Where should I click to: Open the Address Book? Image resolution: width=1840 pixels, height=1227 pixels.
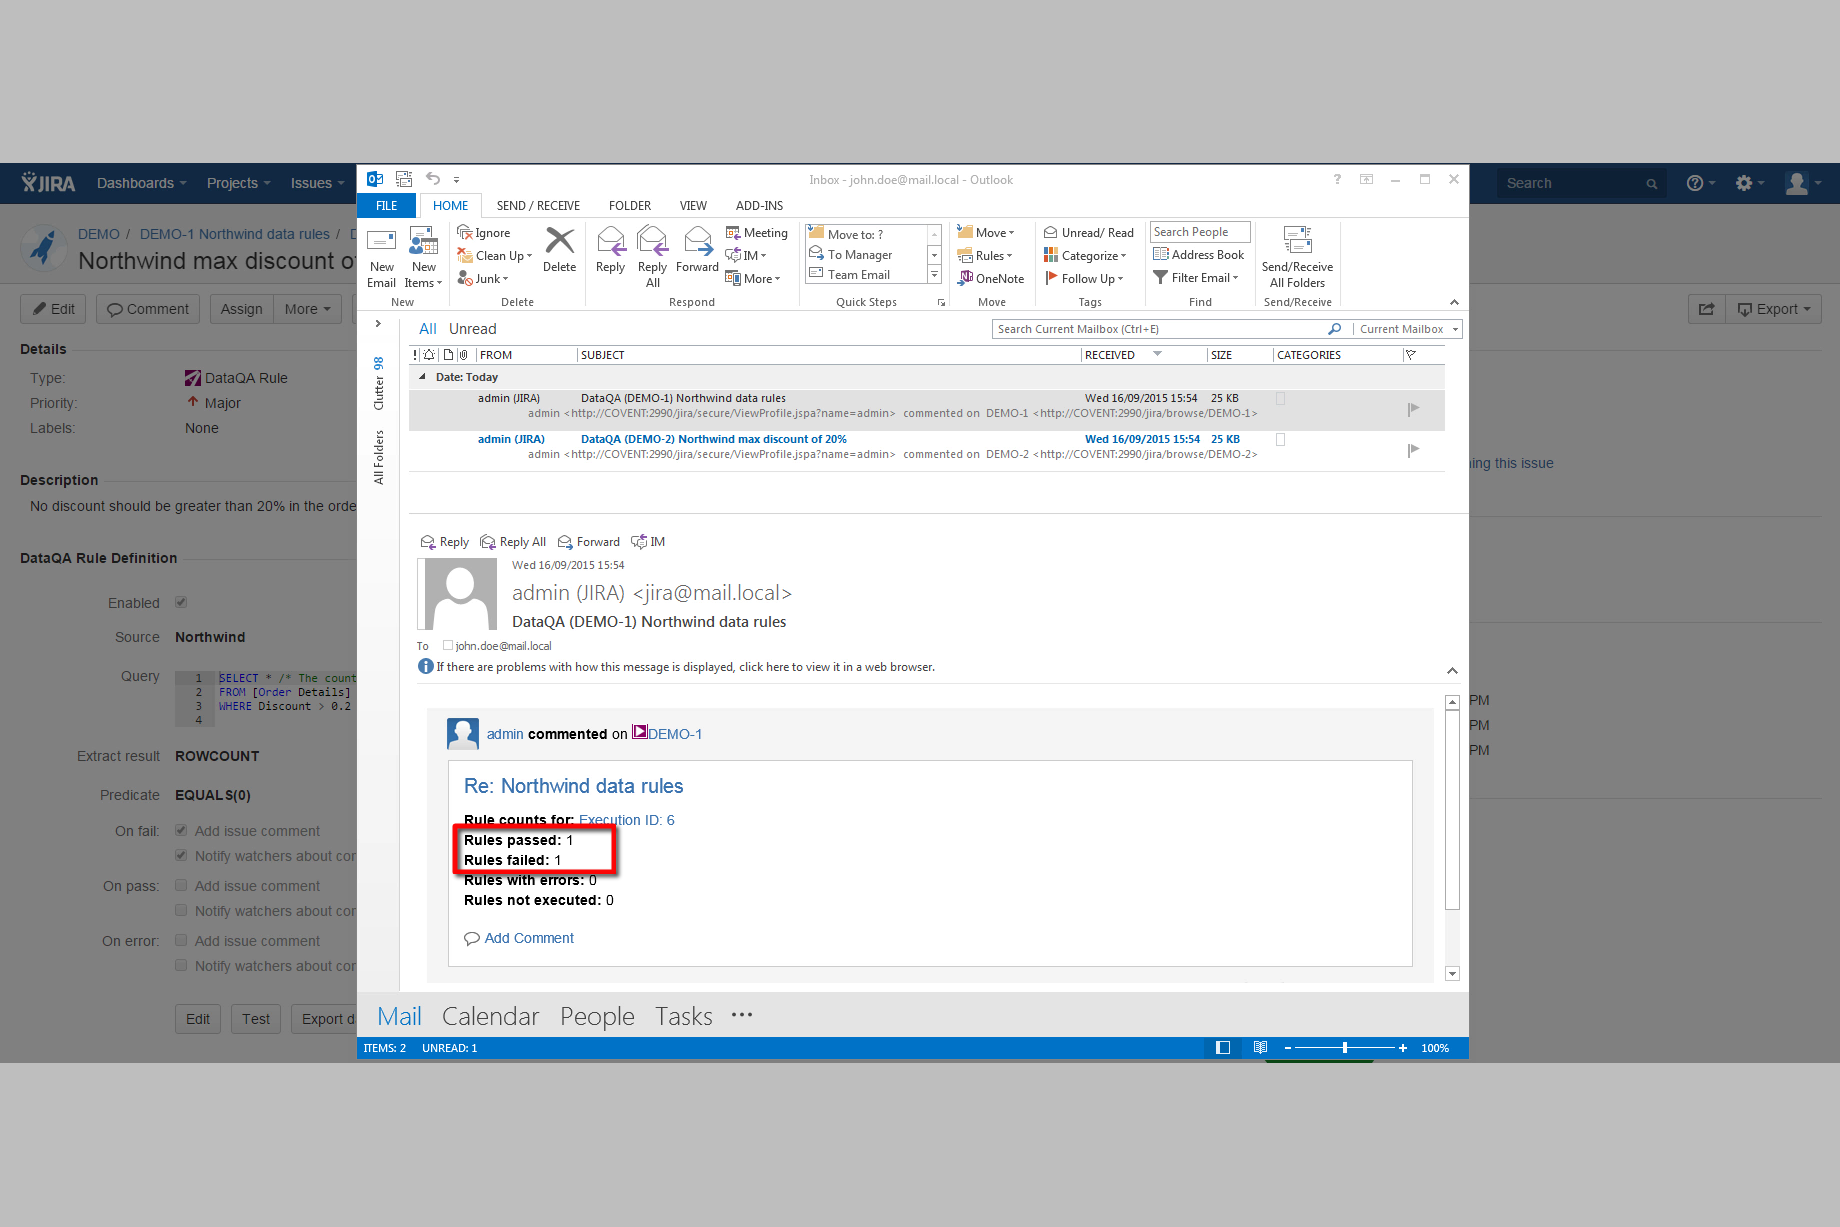[x=1199, y=255]
